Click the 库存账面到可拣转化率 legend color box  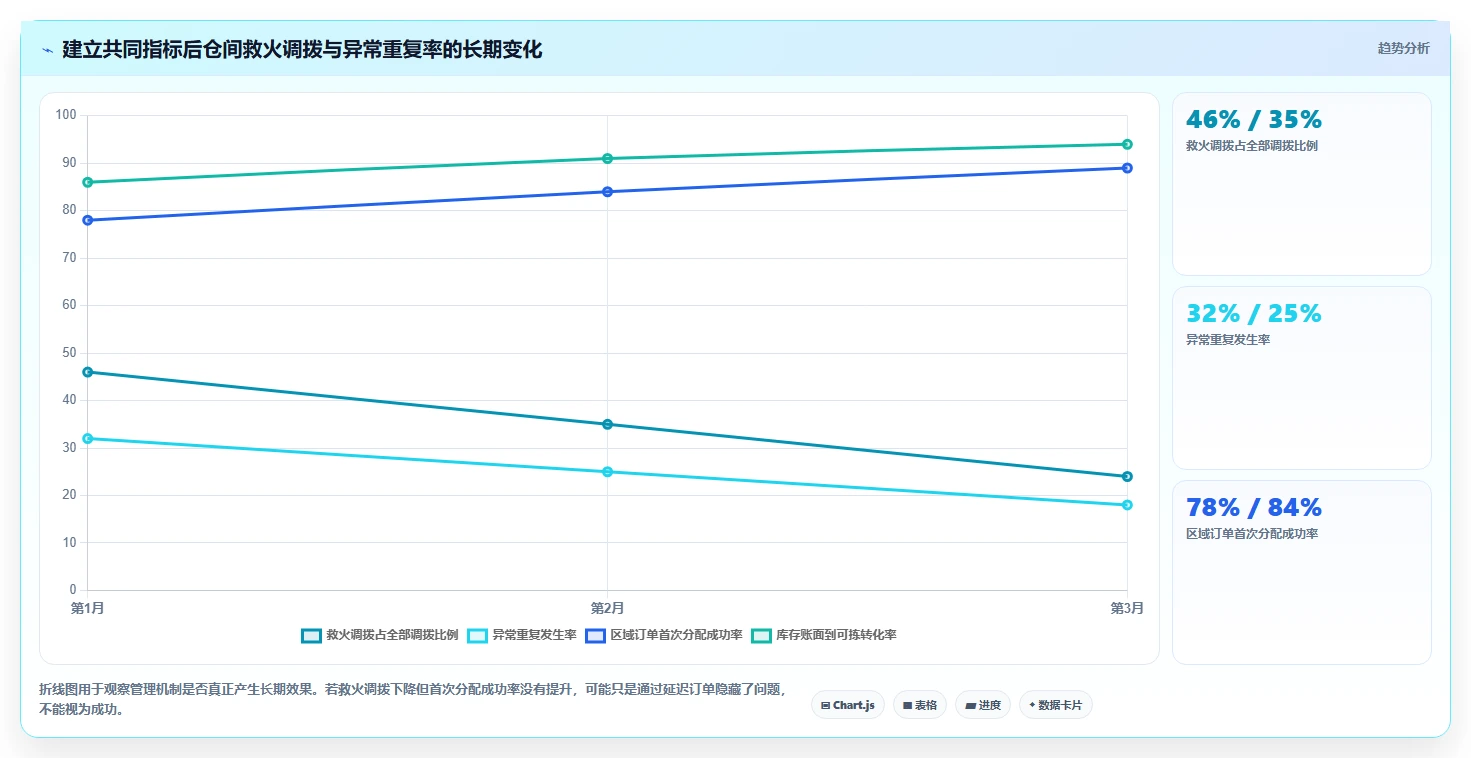761,635
